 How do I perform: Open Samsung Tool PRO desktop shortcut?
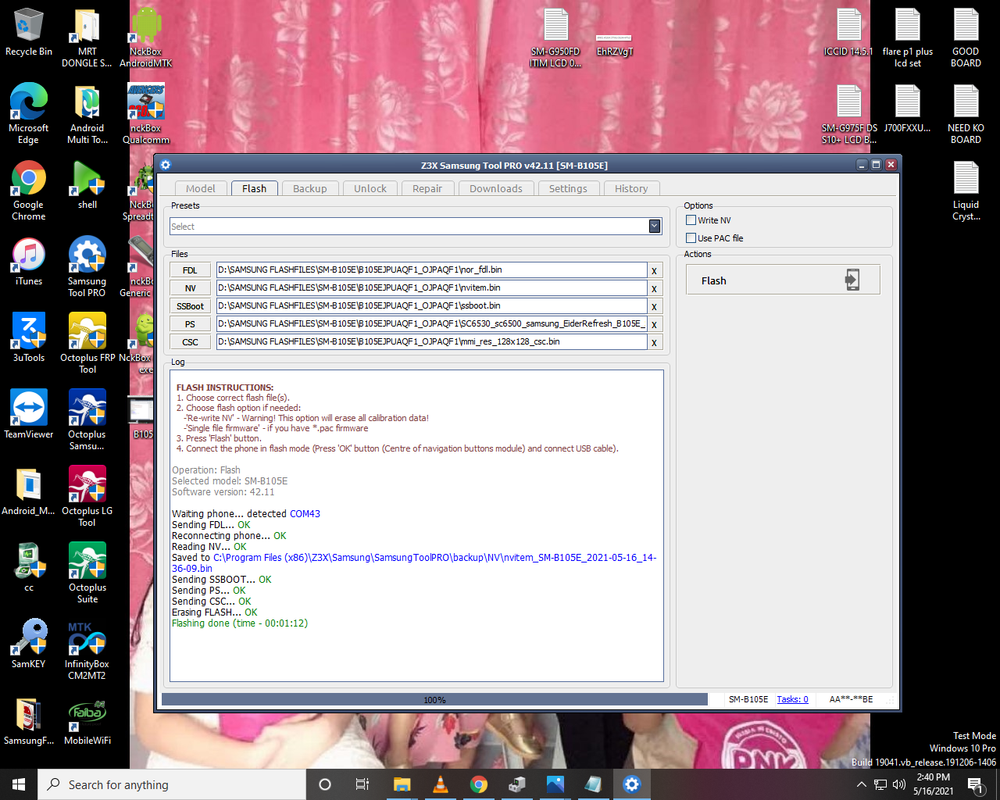[x=87, y=267]
